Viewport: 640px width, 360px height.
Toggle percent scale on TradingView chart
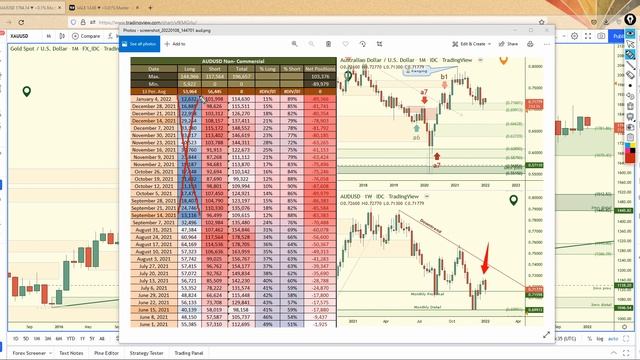589,339
